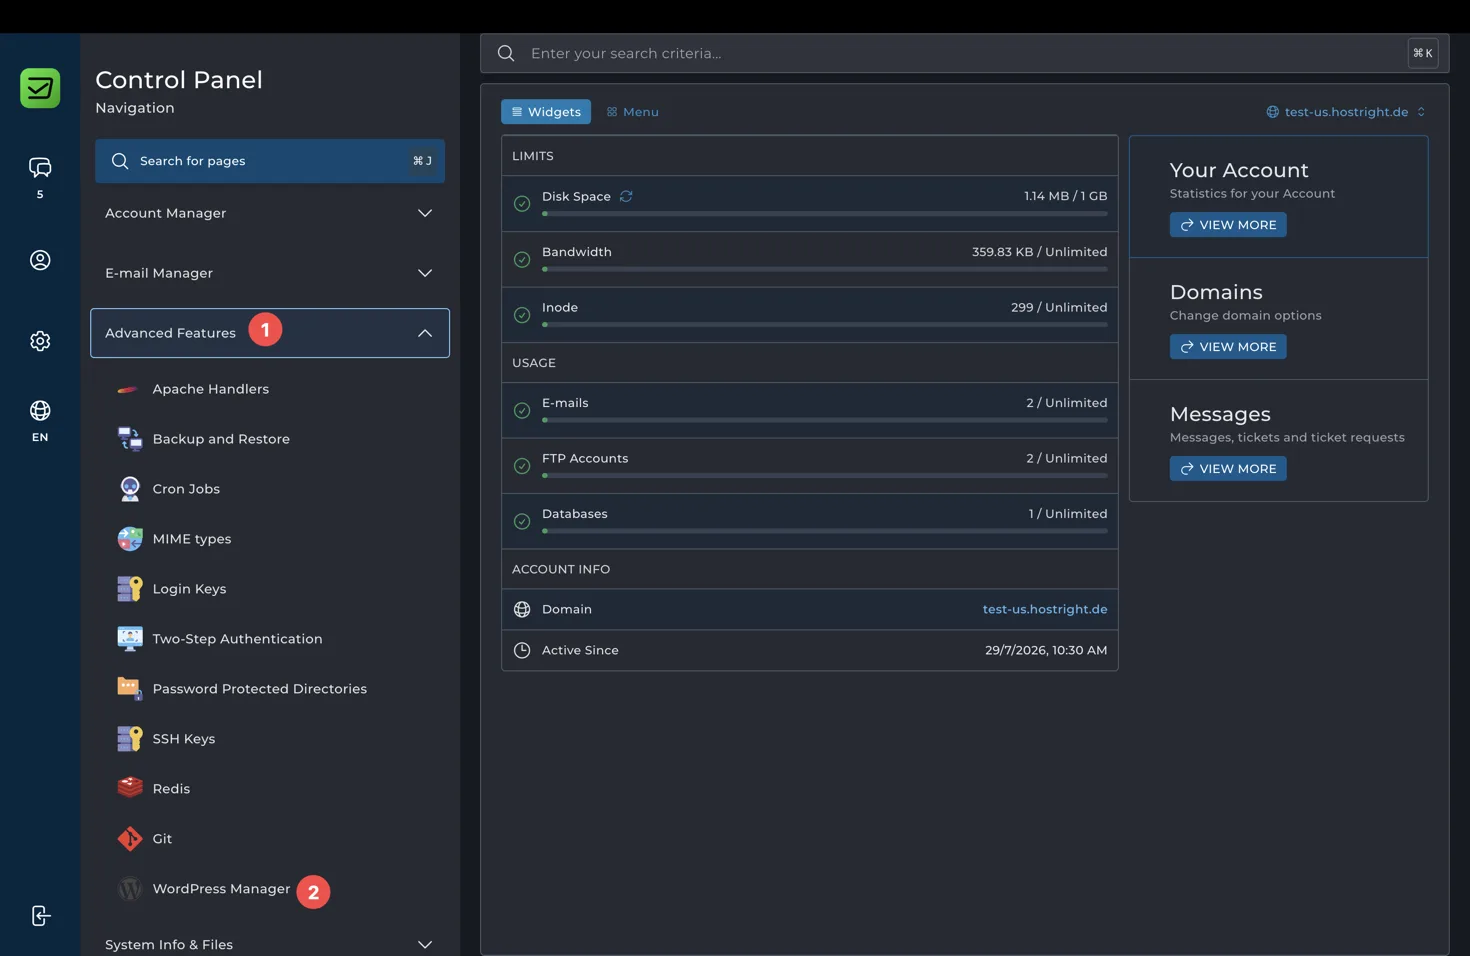Click the Apache Handlers feather icon

129,389
